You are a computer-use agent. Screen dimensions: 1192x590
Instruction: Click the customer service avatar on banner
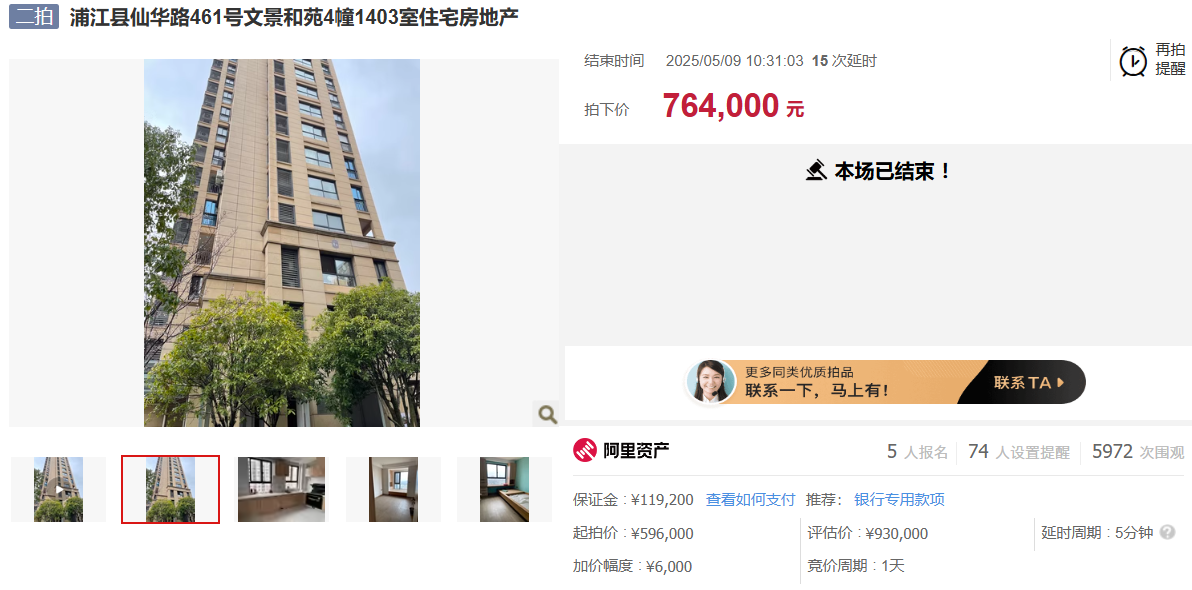pos(711,382)
